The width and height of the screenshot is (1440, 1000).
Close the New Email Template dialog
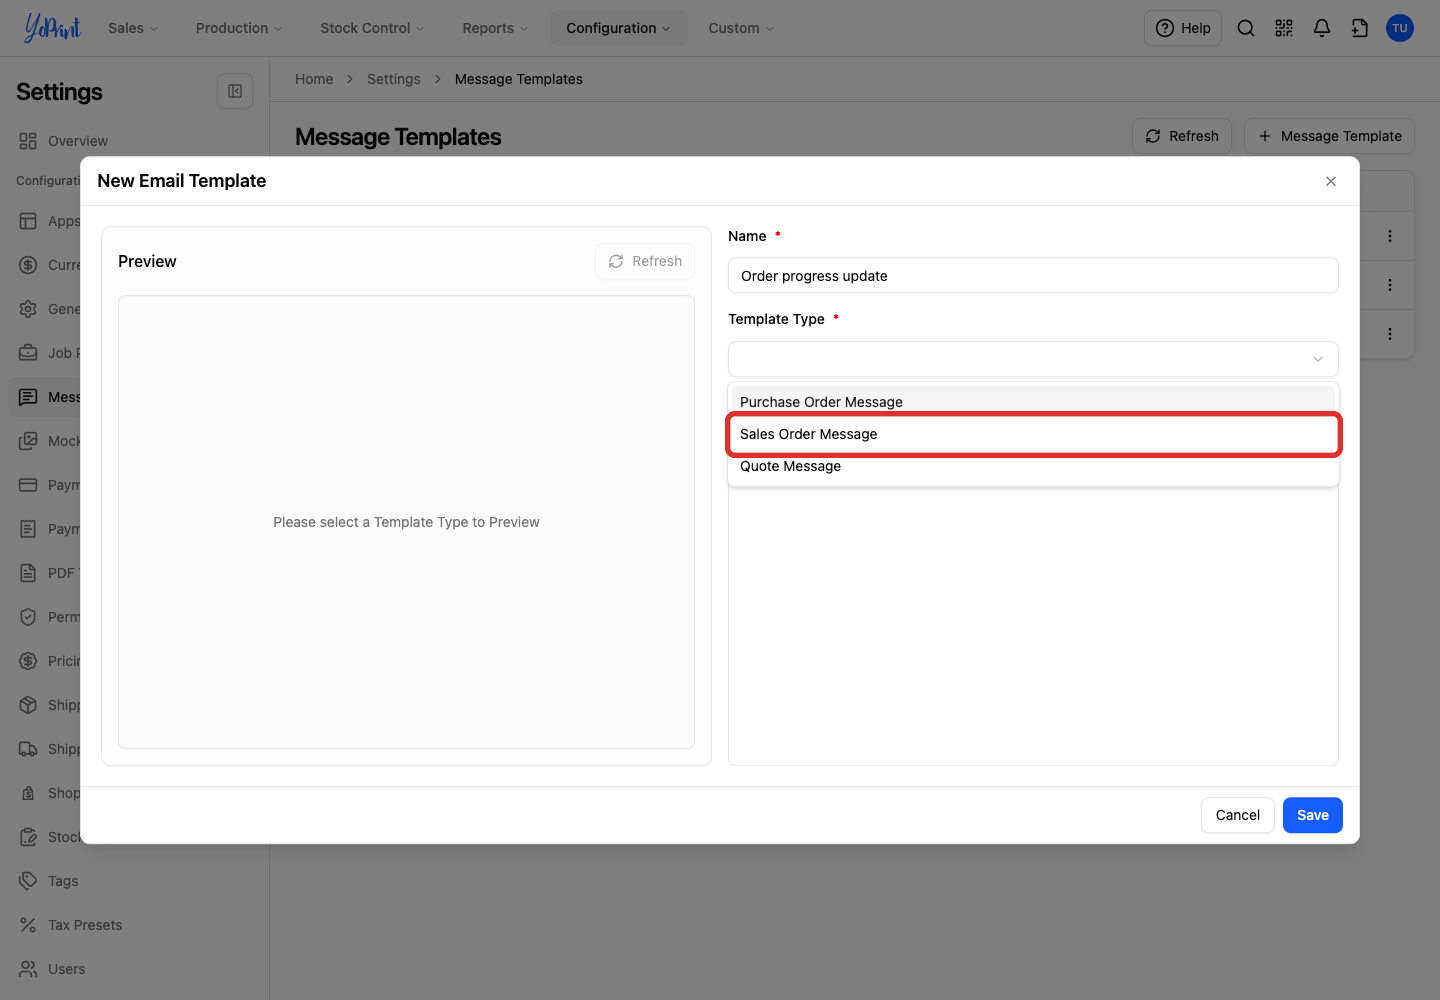pyautogui.click(x=1331, y=181)
